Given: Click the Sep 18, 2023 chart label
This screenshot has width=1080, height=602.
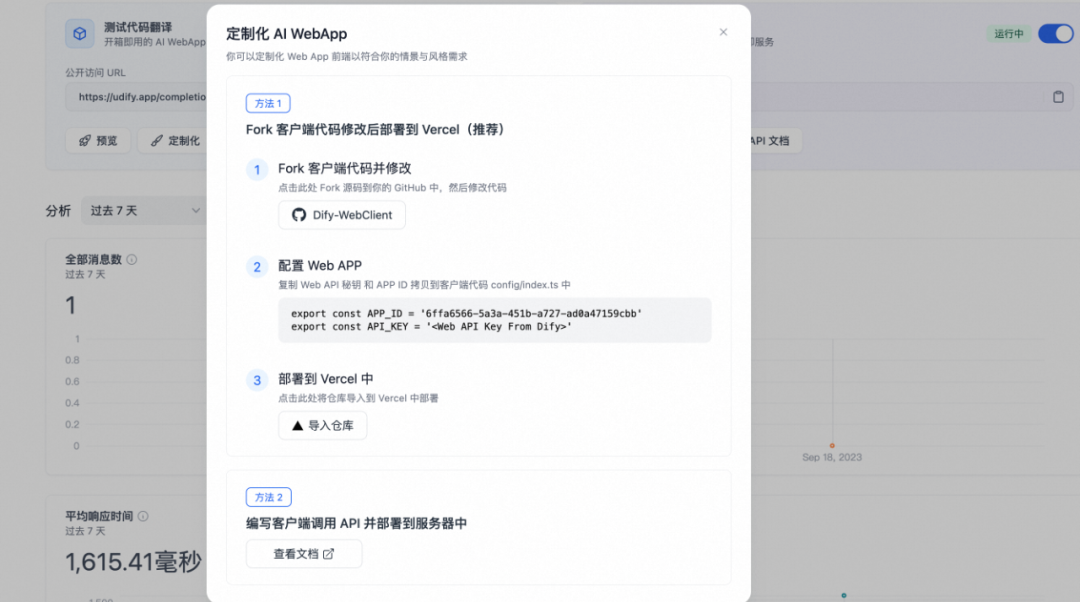Looking at the screenshot, I should pyautogui.click(x=832, y=457).
